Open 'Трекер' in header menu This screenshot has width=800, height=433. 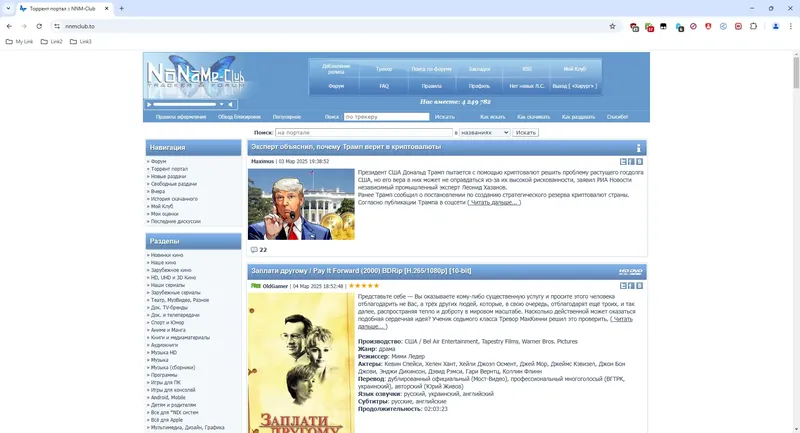384,69
